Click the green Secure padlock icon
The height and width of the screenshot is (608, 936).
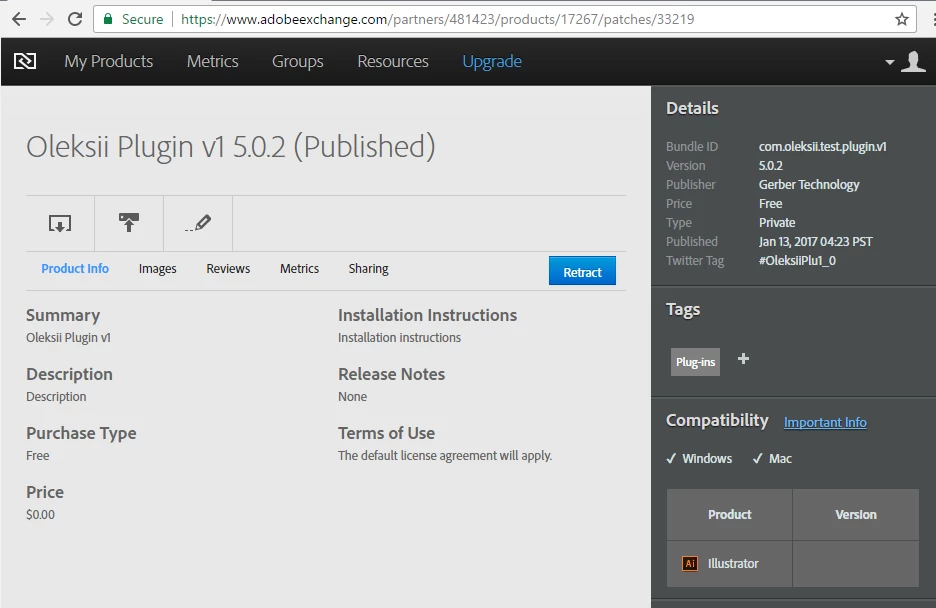pos(108,19)
